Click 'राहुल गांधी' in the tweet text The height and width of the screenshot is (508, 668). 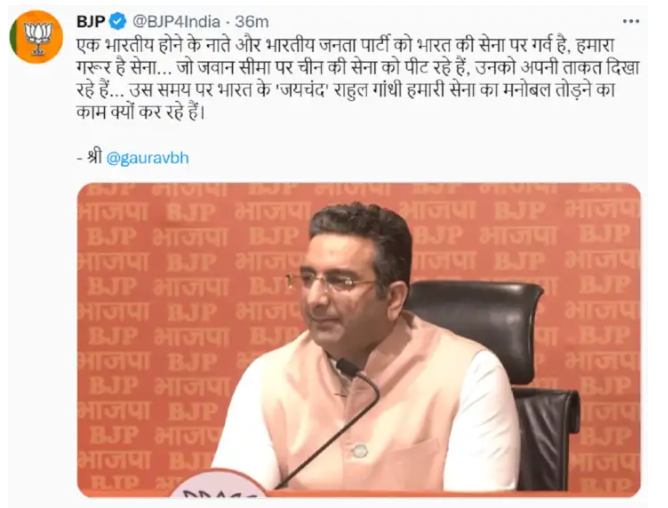pyautogui.click(x=369, y=91)
